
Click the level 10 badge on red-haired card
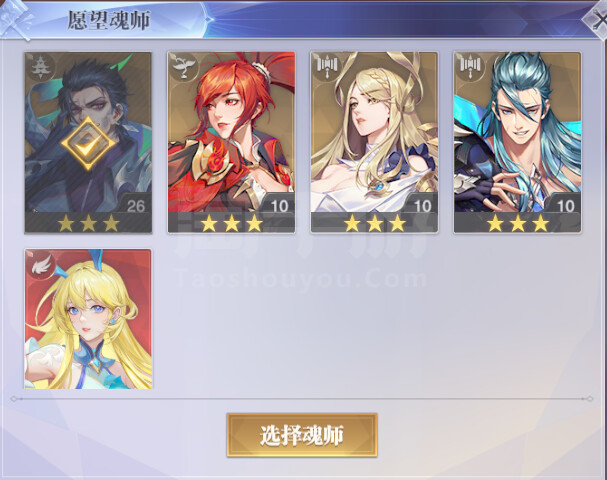279,206
